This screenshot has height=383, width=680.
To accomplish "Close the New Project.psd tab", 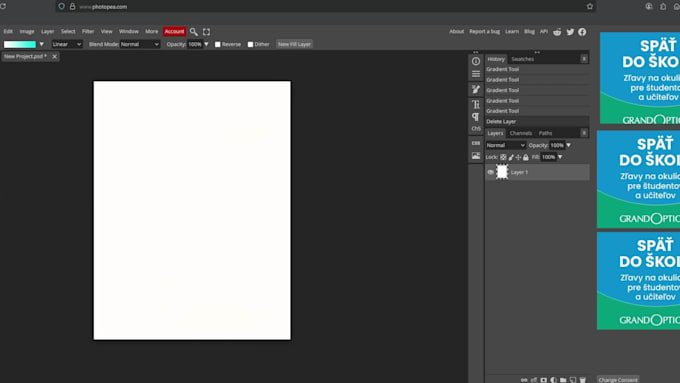I will point(55,56).
